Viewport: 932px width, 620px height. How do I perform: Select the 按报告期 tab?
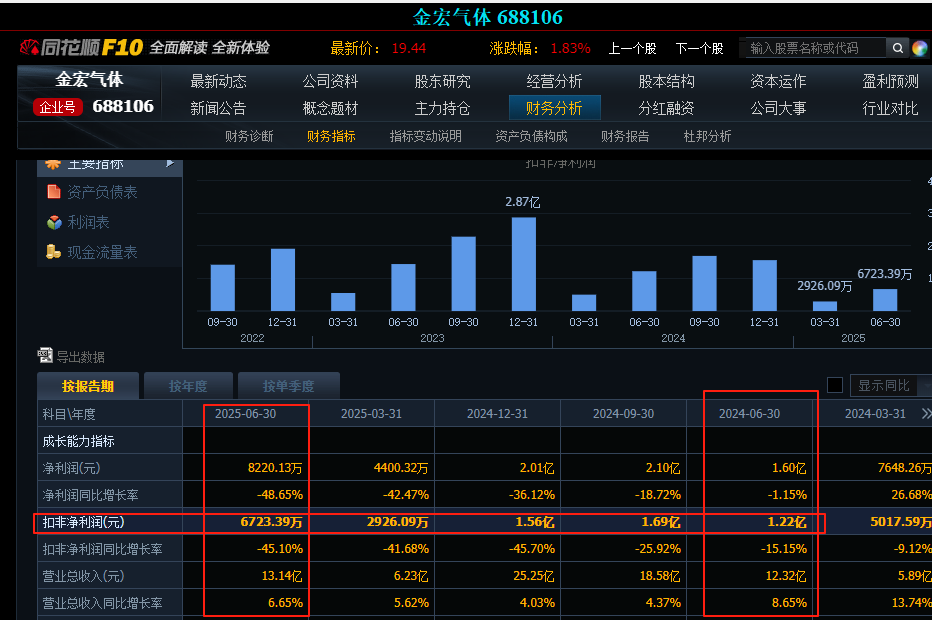click(88, 386)
